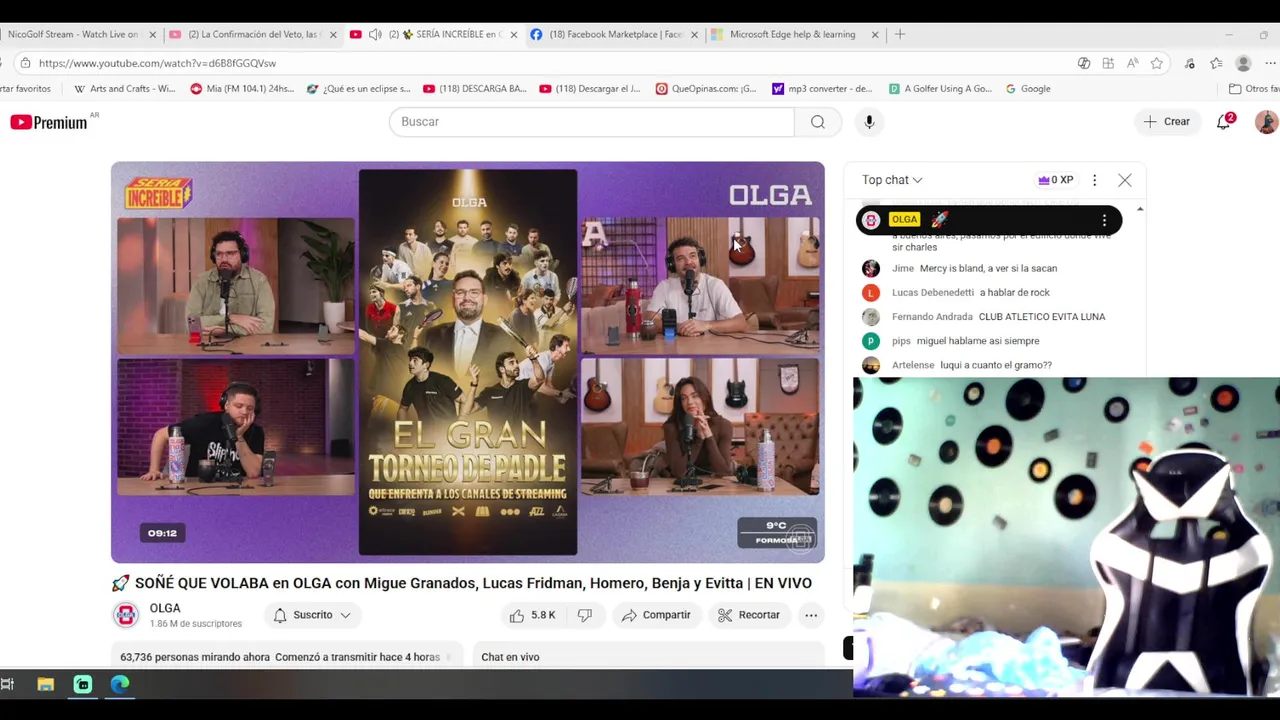Open A Golfer Using A Go bookmark
The width and height of the screenshot is (1280, 720).
tap(940, 89)
